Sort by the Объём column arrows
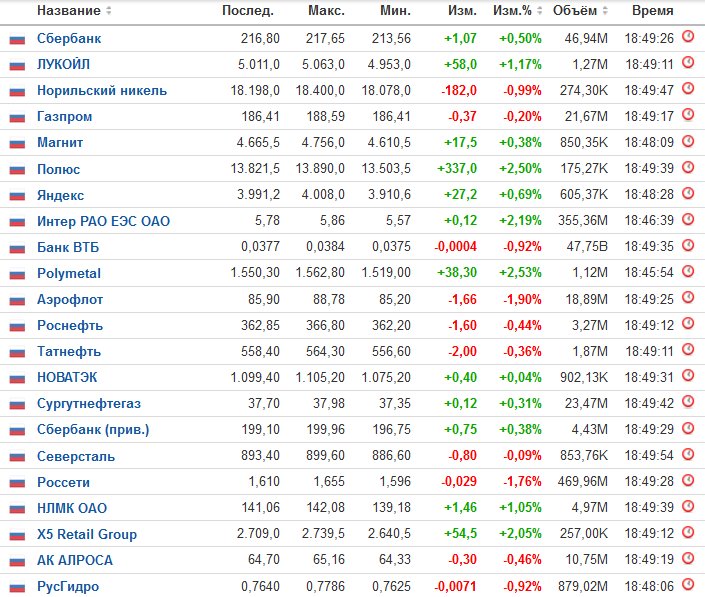 click(x=605, y=10)
